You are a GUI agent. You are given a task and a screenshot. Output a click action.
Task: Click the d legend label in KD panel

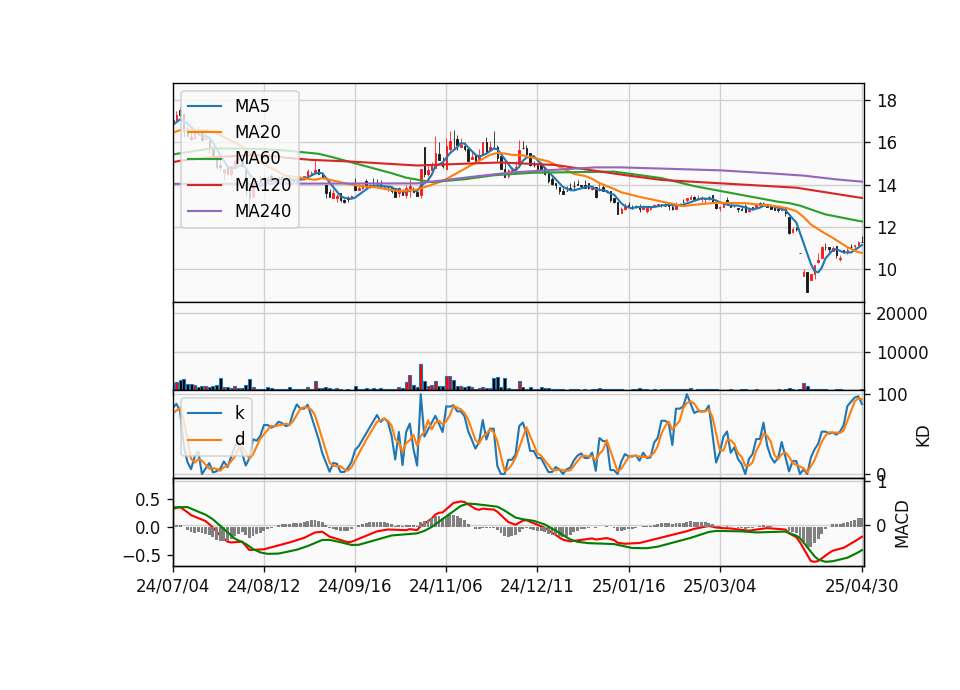click(239, 439)
